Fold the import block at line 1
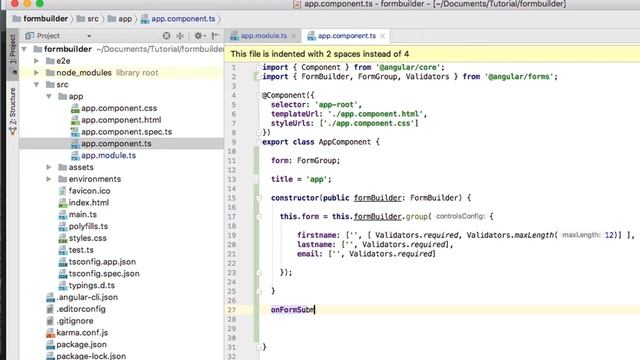The image size is (640, 360). pos(259,67)
